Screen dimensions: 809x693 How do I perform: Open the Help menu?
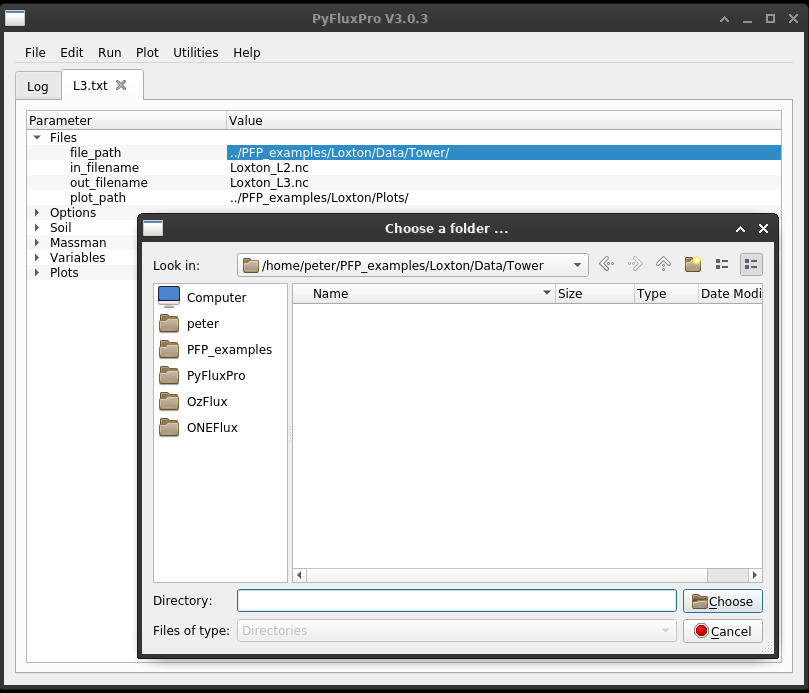(x=247, y=53)
